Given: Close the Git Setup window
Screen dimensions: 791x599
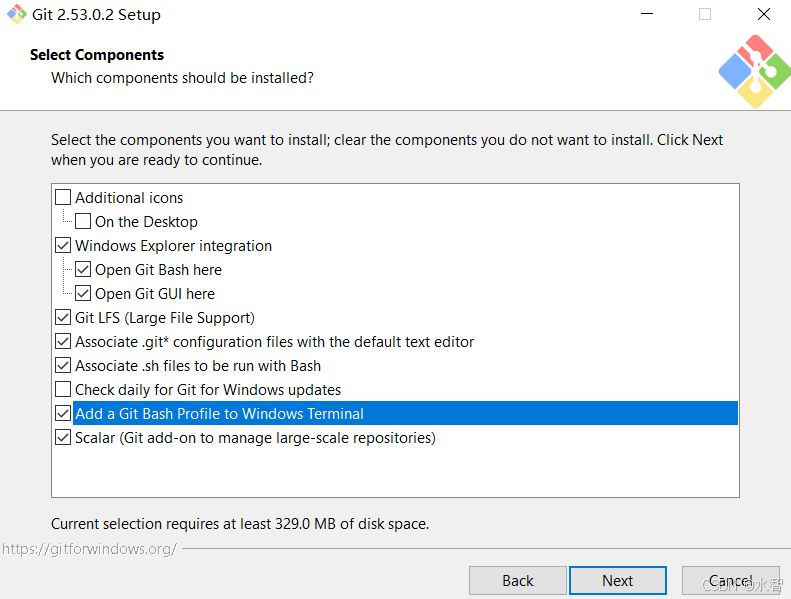Looking at the screenshot, I should [764, 14].
